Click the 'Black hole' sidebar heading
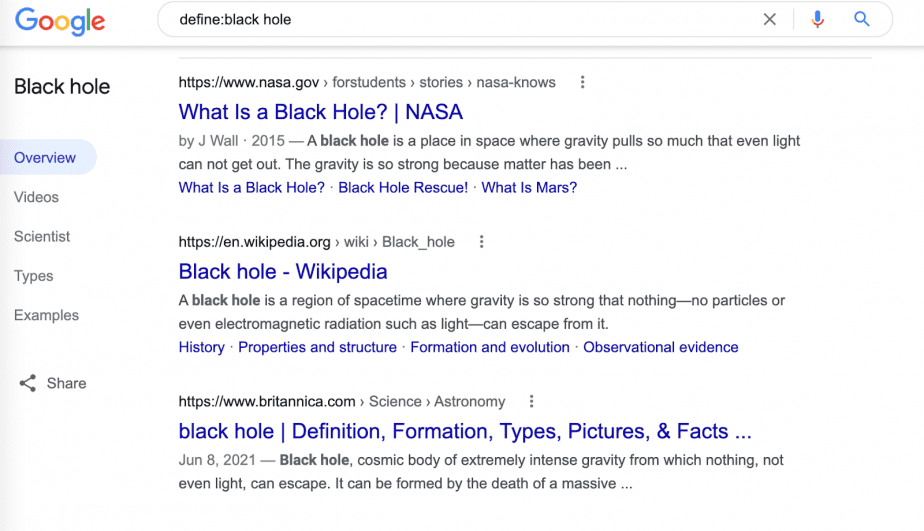924x531 pixels. [x=62, y=87]
